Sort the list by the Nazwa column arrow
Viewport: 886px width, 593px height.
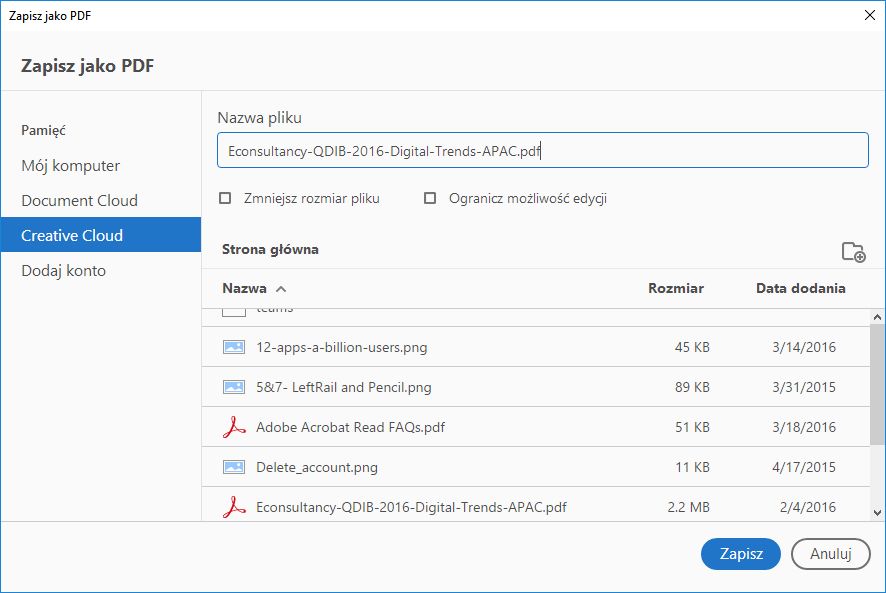click(x=281, y=289)
